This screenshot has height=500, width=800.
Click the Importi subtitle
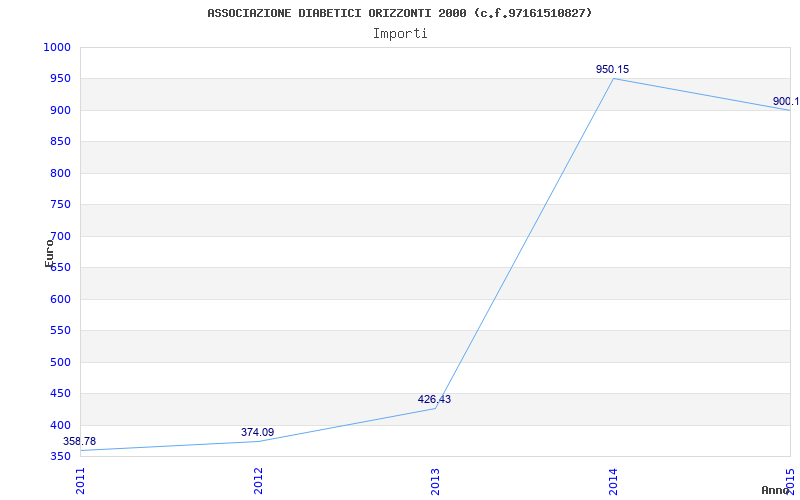click(400, 34)
